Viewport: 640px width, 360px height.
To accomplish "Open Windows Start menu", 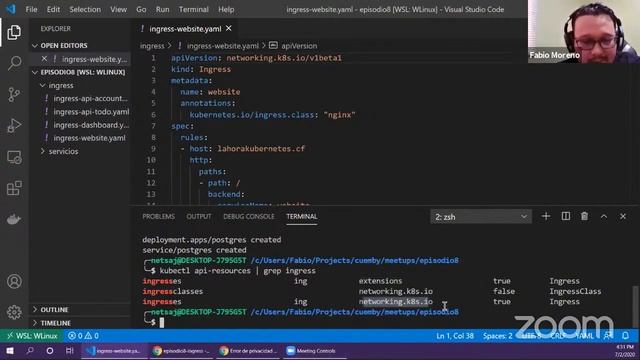I will 10,351.
